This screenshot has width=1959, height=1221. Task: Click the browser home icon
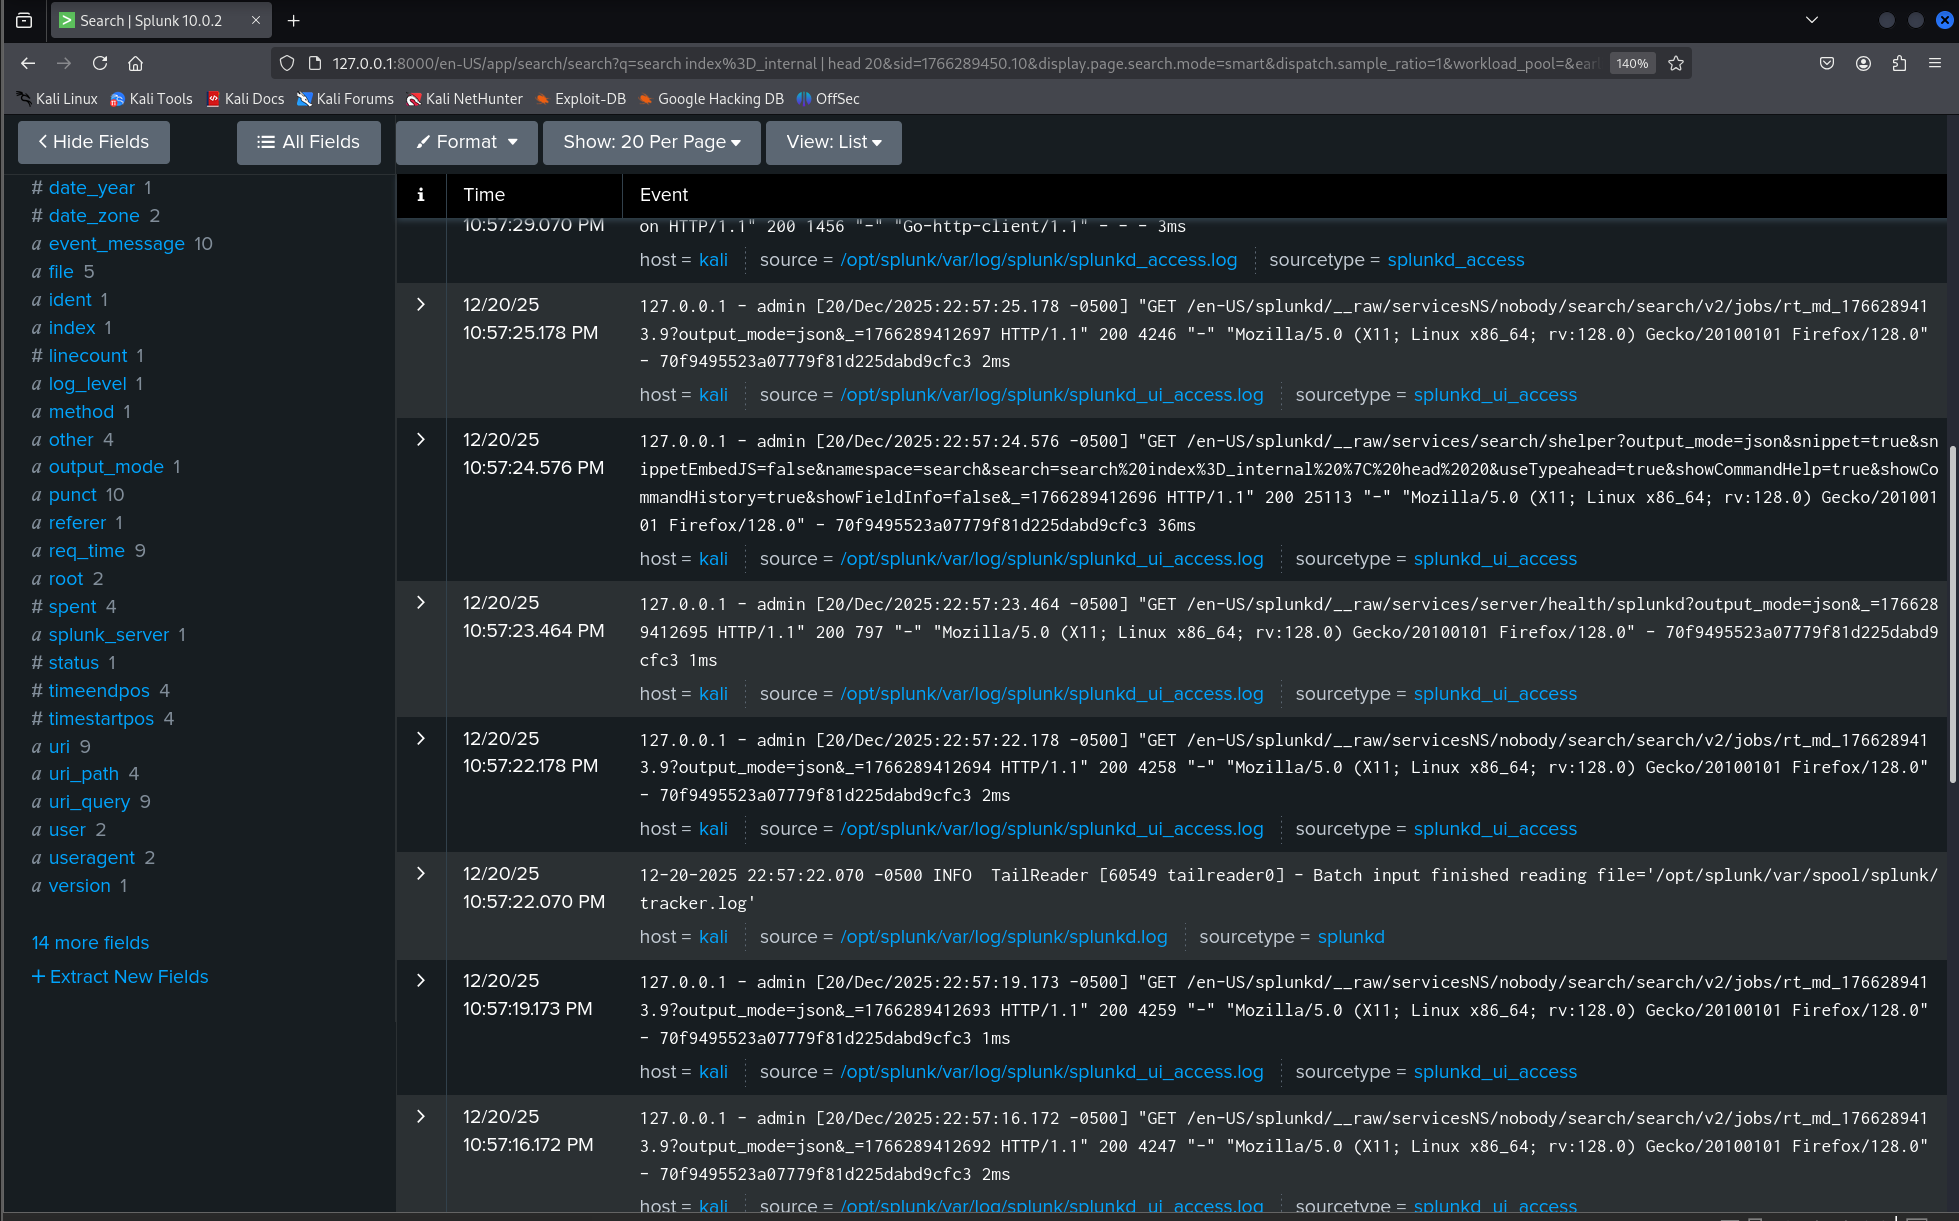(x=136, y=63)
